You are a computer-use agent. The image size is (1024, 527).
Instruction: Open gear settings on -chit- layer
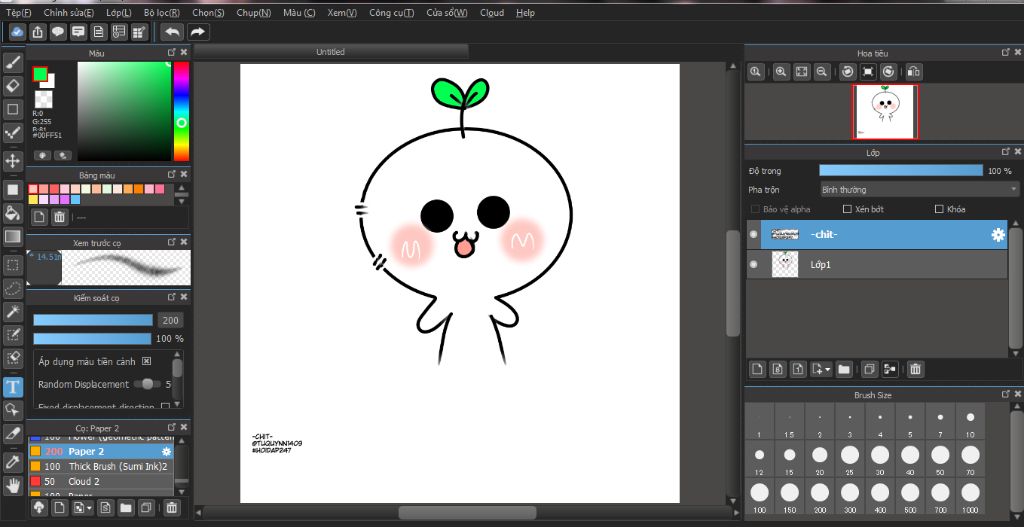tap(998, 235)
